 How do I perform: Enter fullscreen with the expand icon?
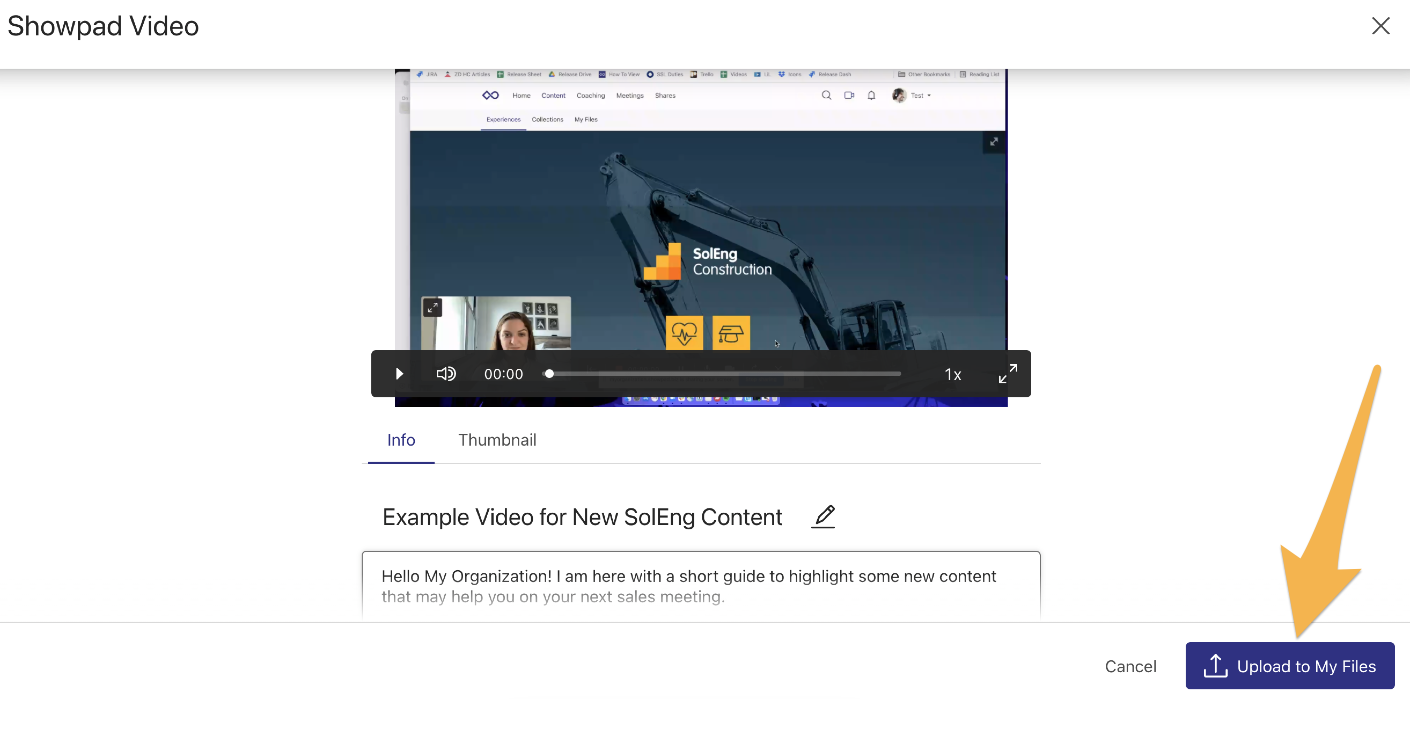point(1008,373)
